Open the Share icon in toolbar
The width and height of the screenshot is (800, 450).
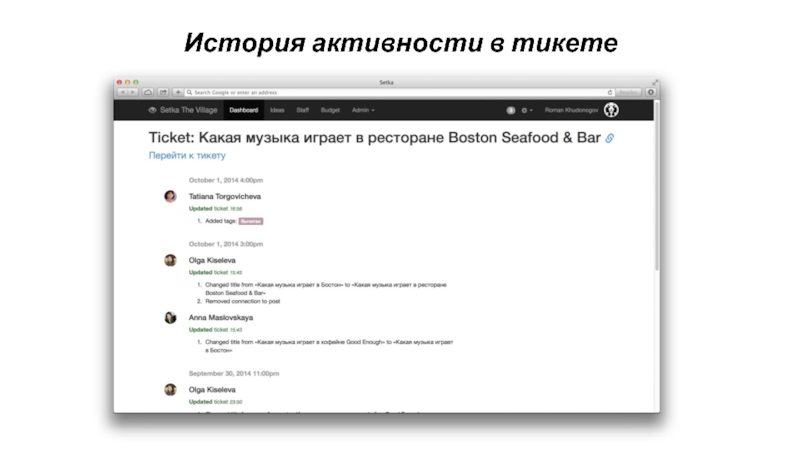[x=163, y=92]
